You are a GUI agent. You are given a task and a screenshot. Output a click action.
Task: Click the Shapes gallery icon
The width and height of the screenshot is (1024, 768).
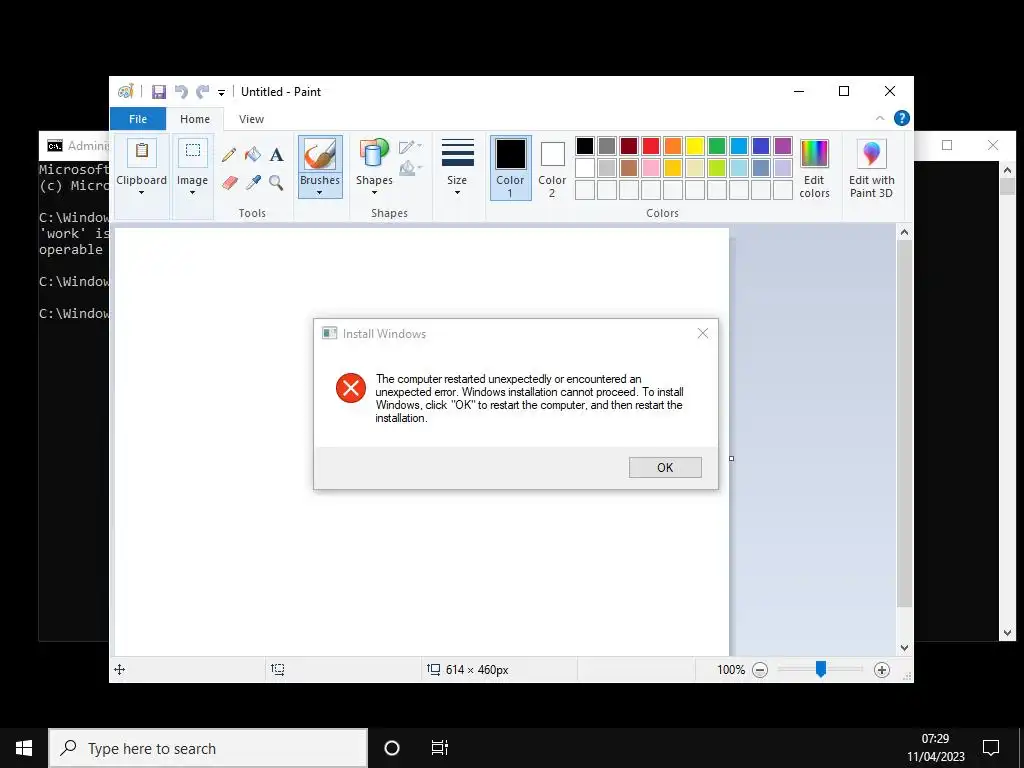[374, 153]
